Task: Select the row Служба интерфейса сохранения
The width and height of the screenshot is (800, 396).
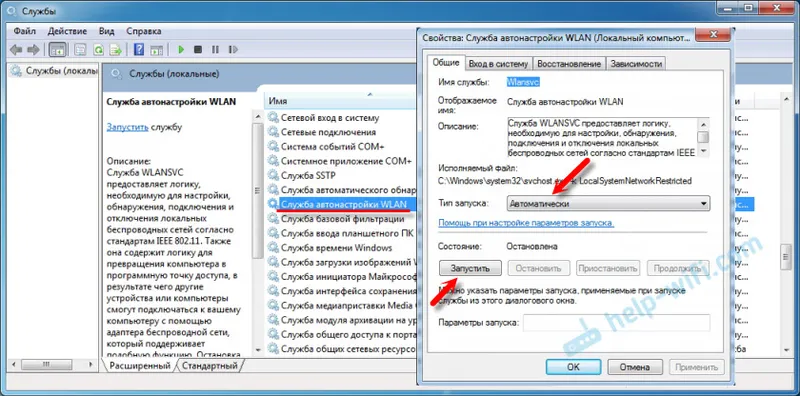Action: click(x=341, y=291)
